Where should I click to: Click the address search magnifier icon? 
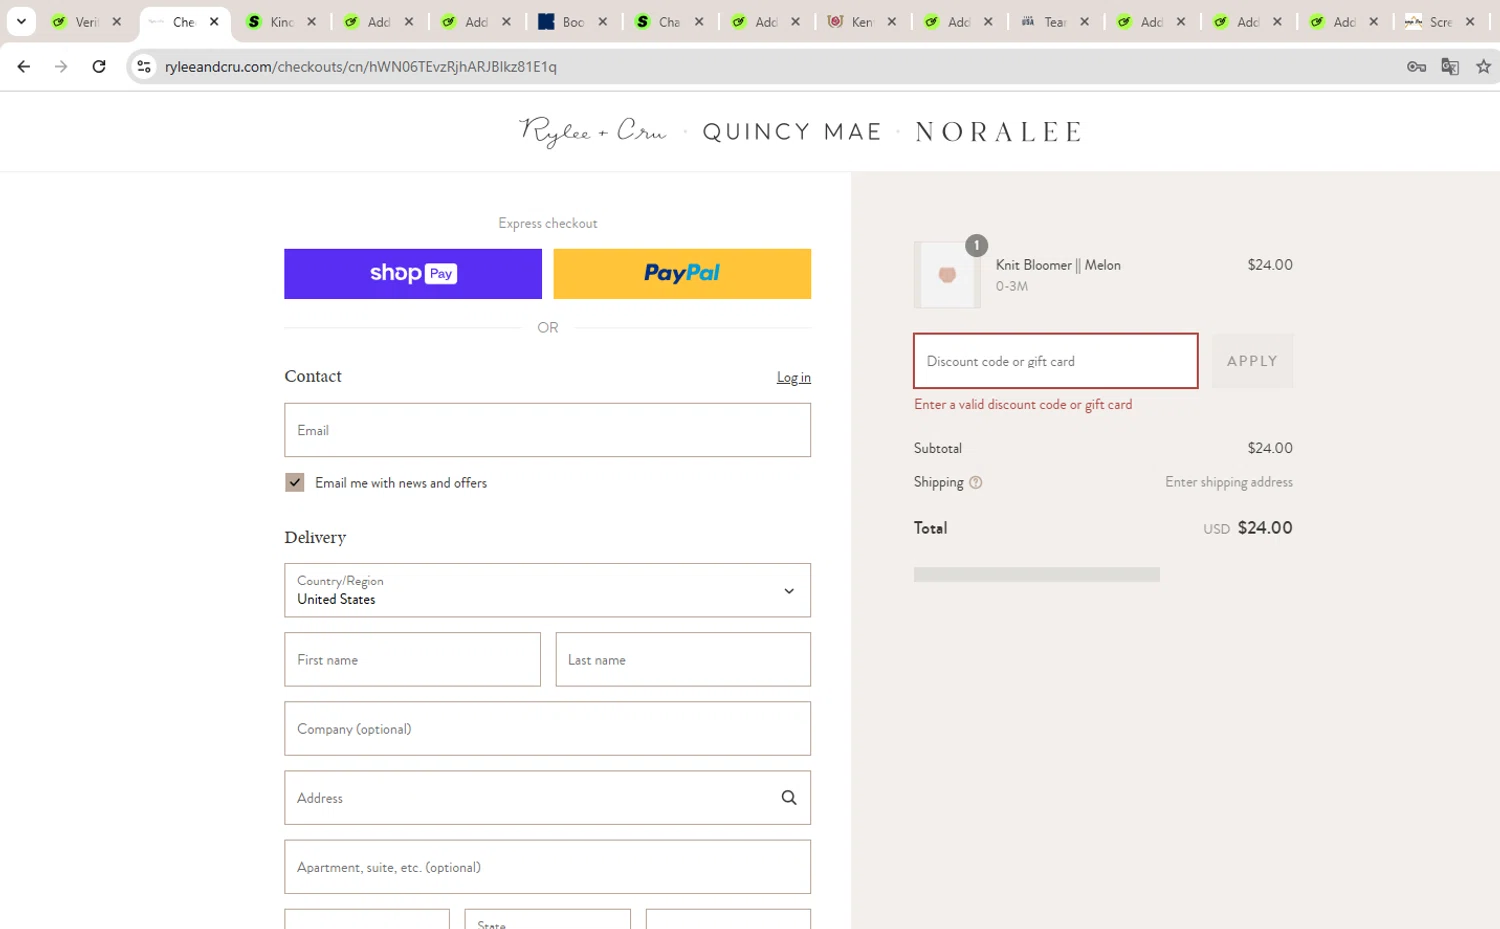pyautogui.click(x=789, y=797)
